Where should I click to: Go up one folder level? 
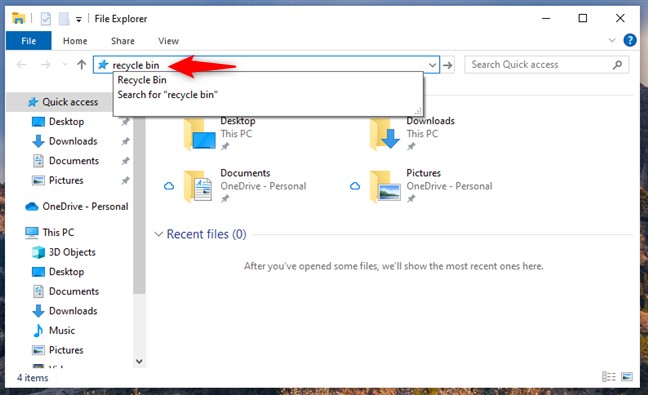[81, 65]
